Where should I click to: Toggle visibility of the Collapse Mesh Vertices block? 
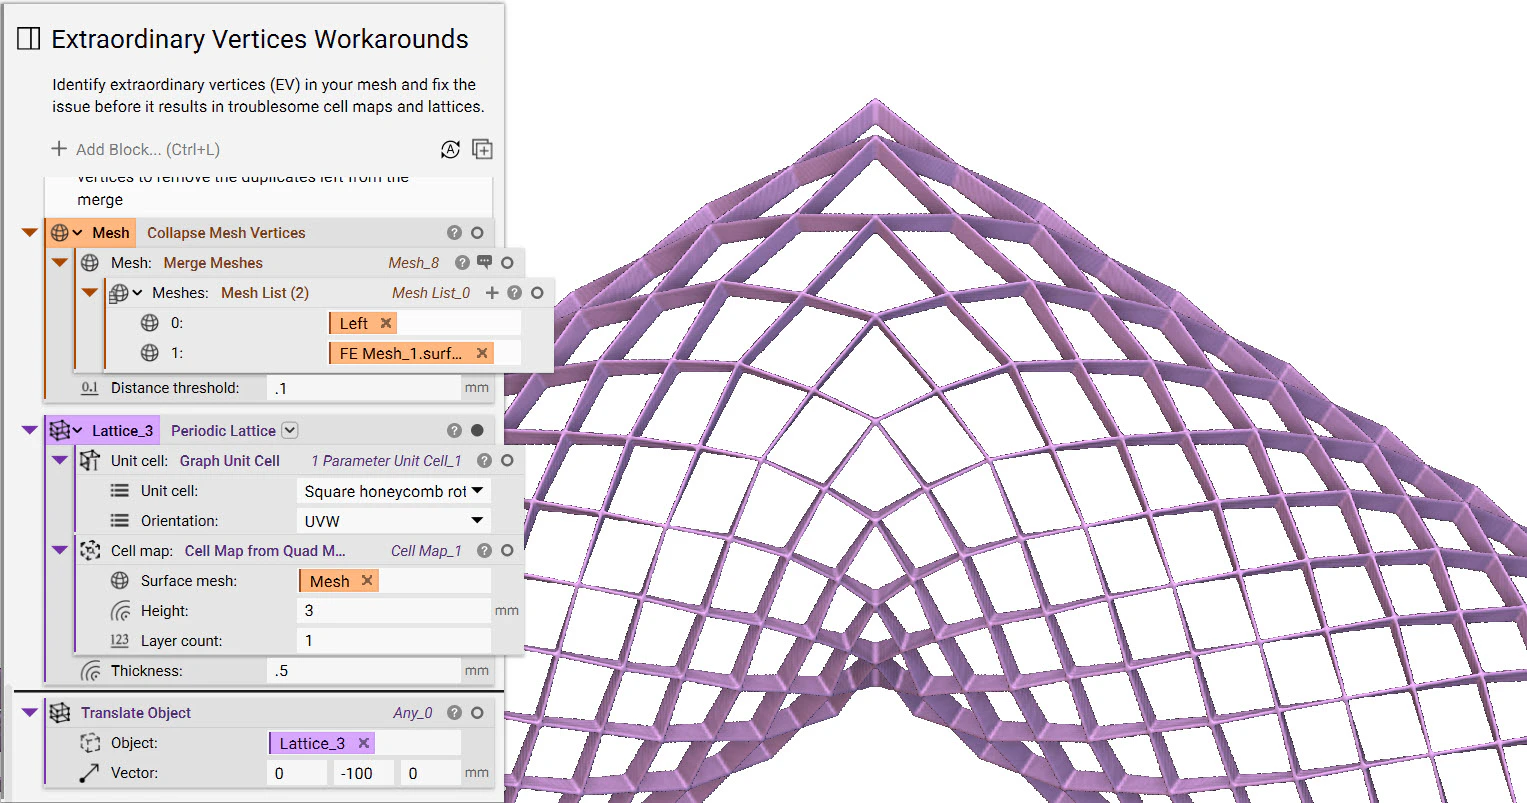click(477, 232)
